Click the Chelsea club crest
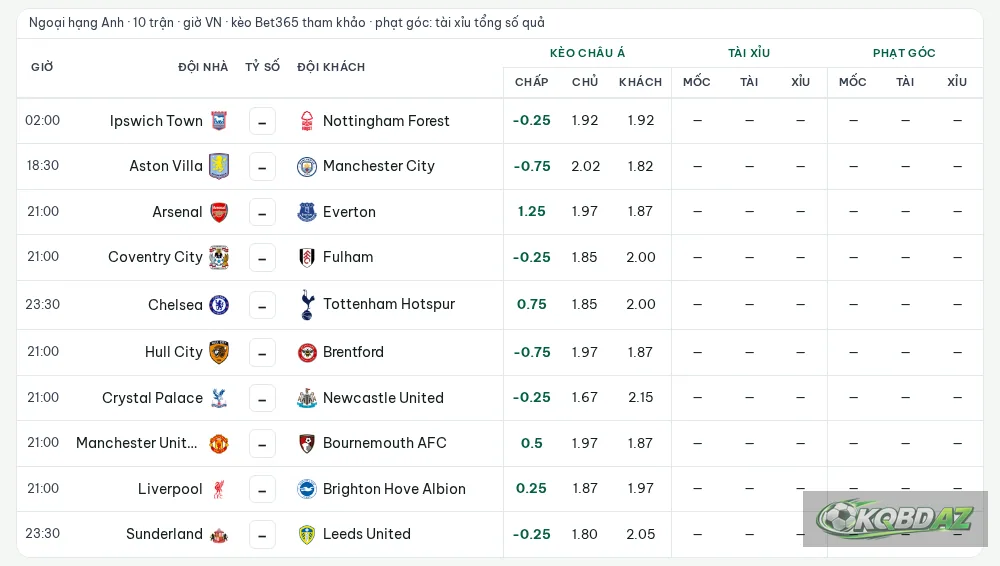The image size is (1000, 566). 219,305
